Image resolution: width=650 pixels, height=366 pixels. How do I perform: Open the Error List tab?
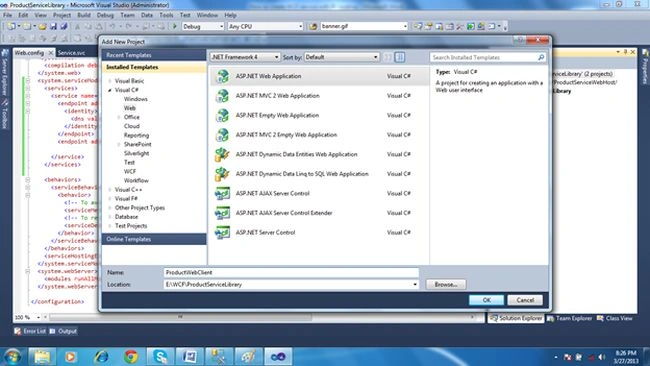30,331
